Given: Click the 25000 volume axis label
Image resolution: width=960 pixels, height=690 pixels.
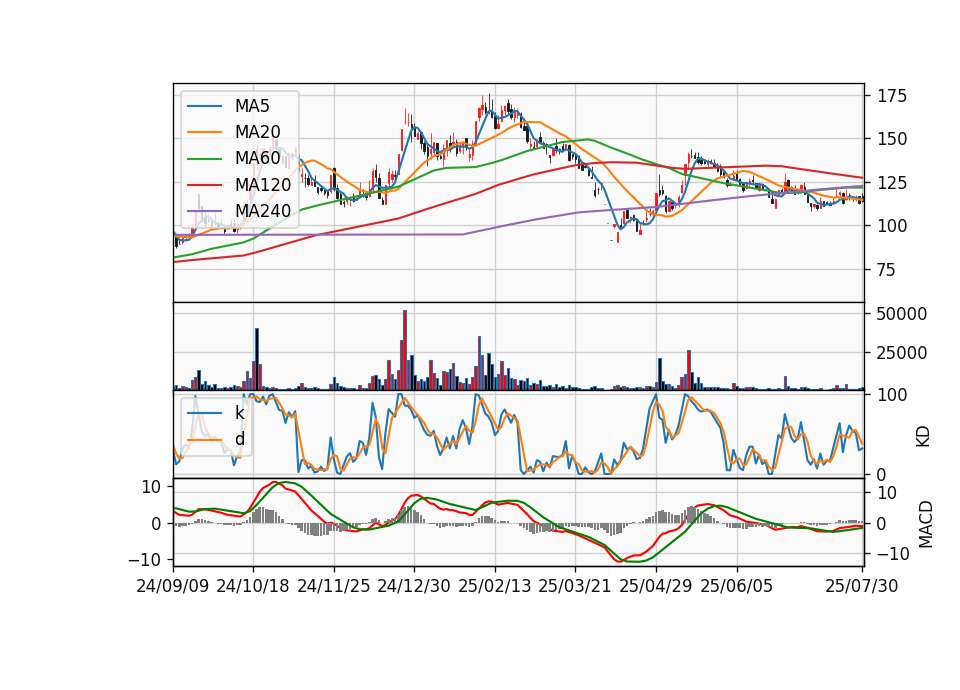Looking at the screenshot, I should 902,353.
